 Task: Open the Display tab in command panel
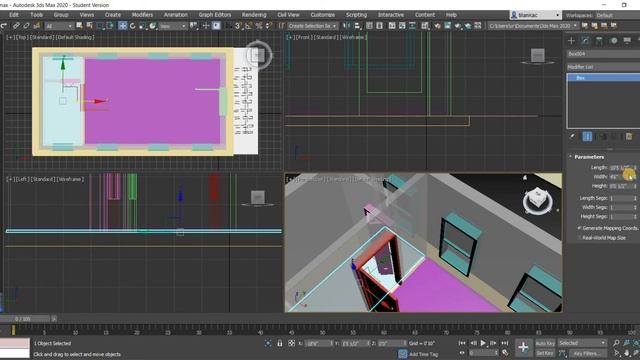627,40
